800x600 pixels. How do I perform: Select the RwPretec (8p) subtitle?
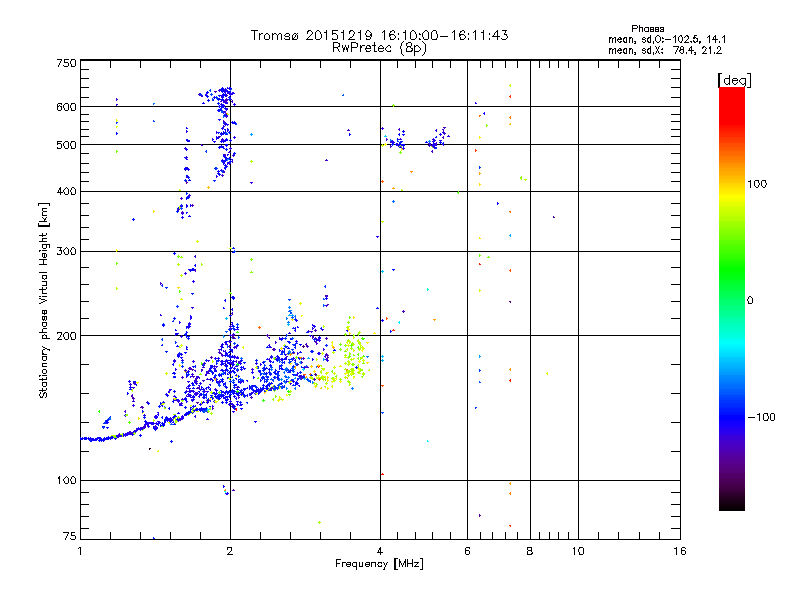click(x=379, y=48)
